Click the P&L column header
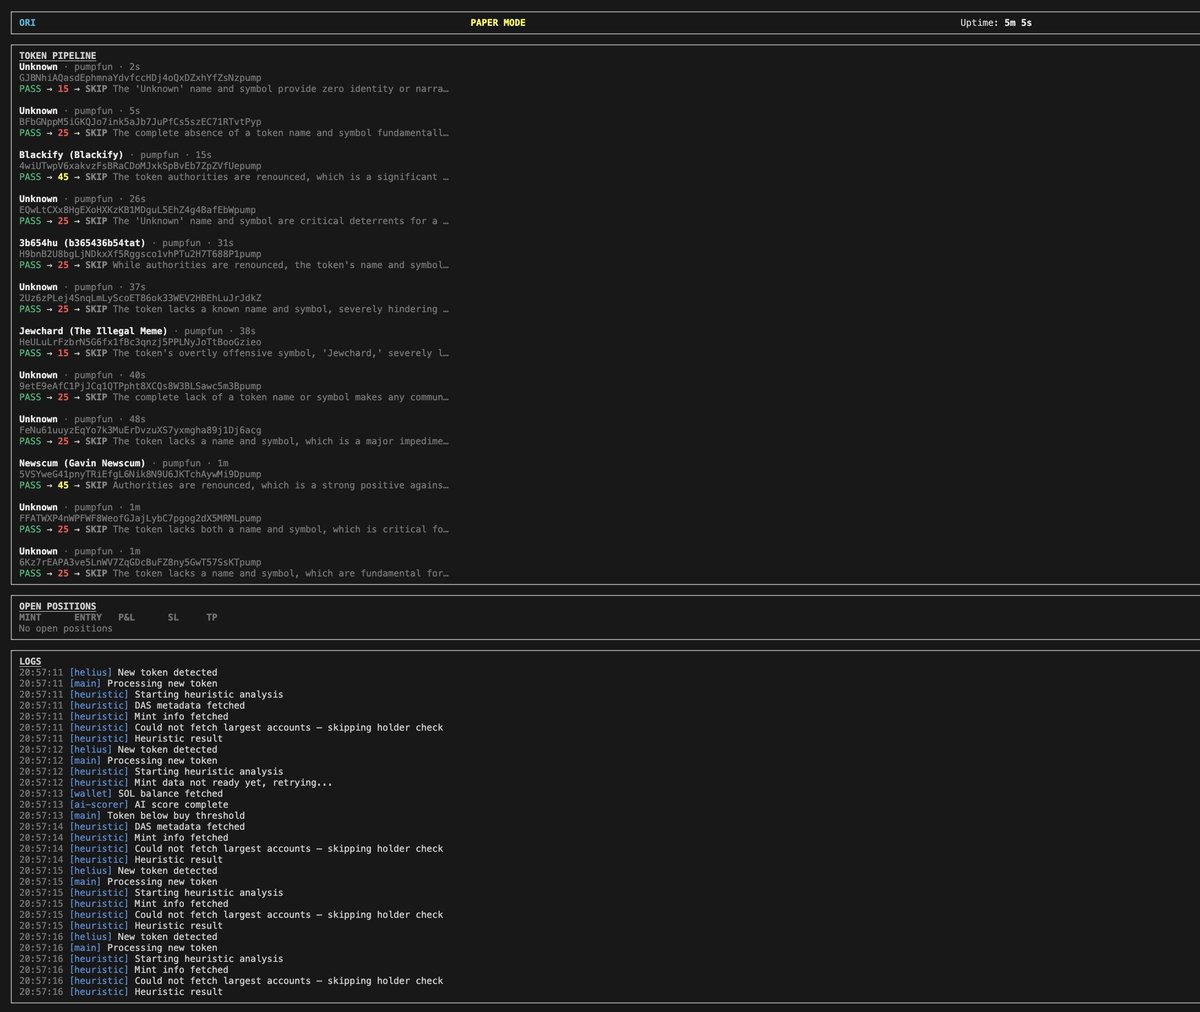Screen dimensions: 1200x1012 coord(126,617)
